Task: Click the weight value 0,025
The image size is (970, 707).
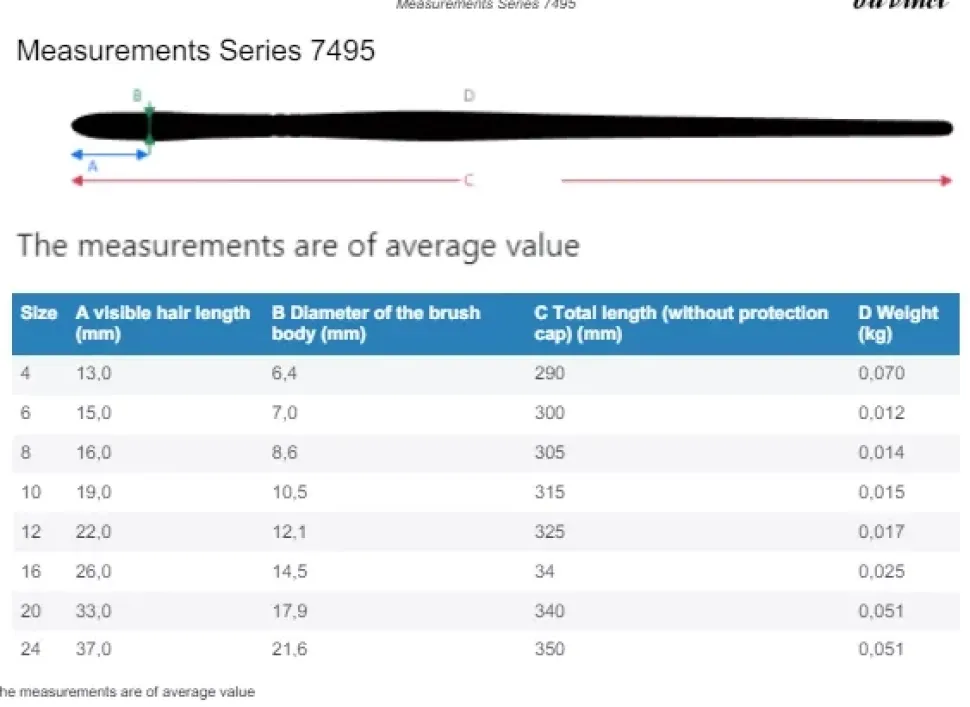Action: click(x=881, y=571)
